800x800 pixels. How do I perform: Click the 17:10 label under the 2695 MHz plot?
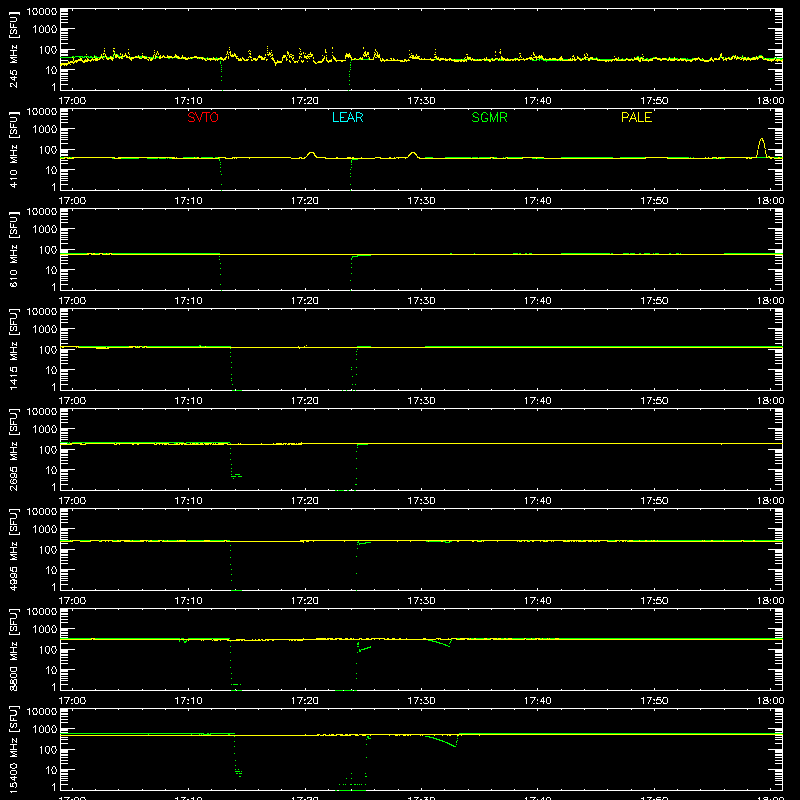tap(188, 501)
